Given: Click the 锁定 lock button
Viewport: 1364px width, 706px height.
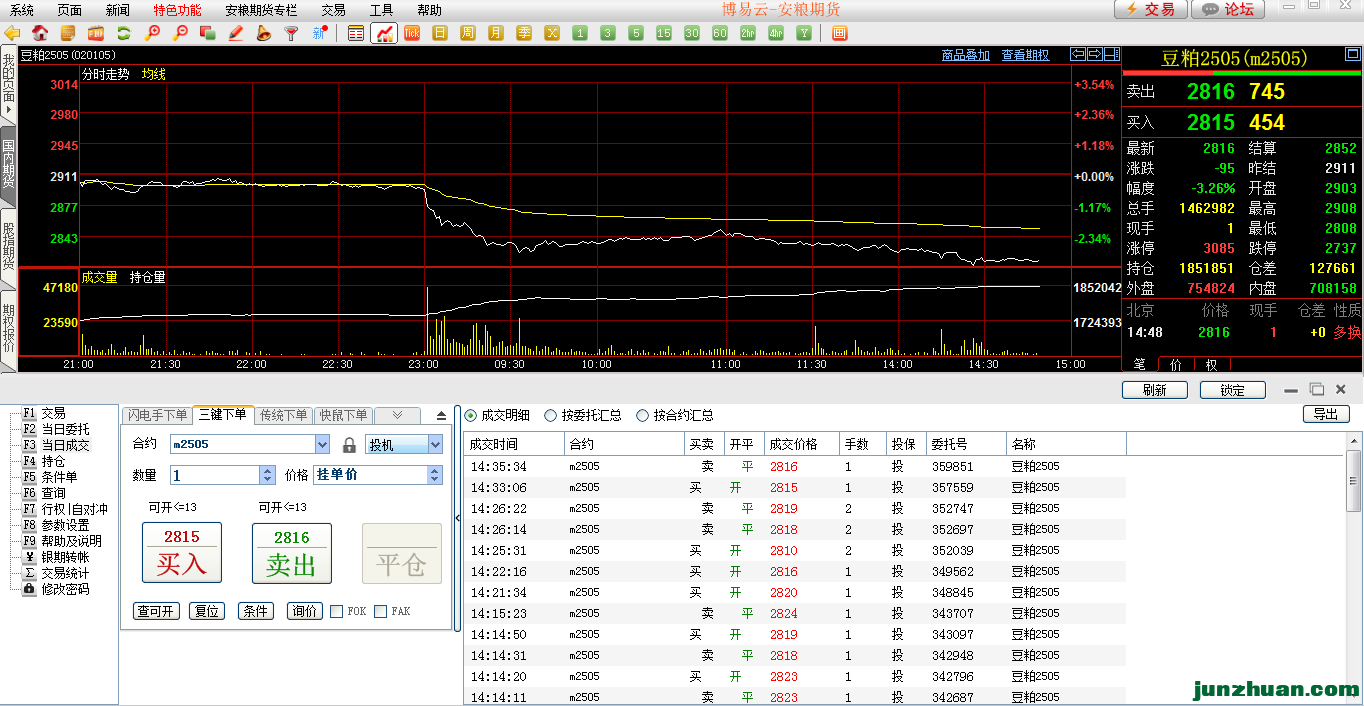Looking at the screenshot, I should tap(1233, 390).
